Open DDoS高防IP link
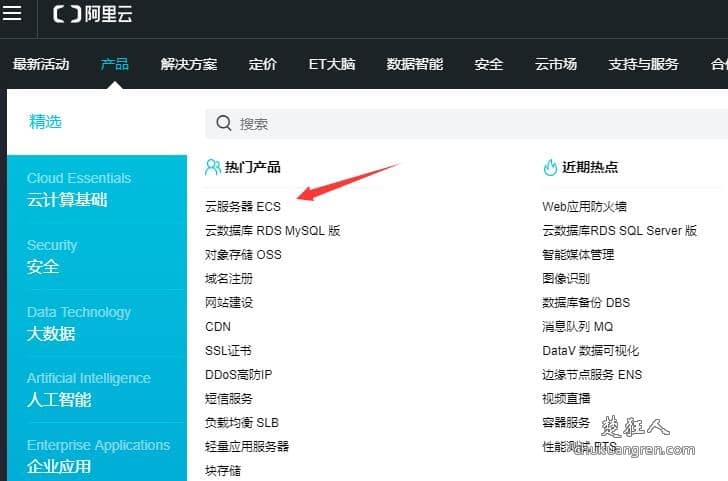This screenshot has height=481, width=728. [x=239, y=375]
